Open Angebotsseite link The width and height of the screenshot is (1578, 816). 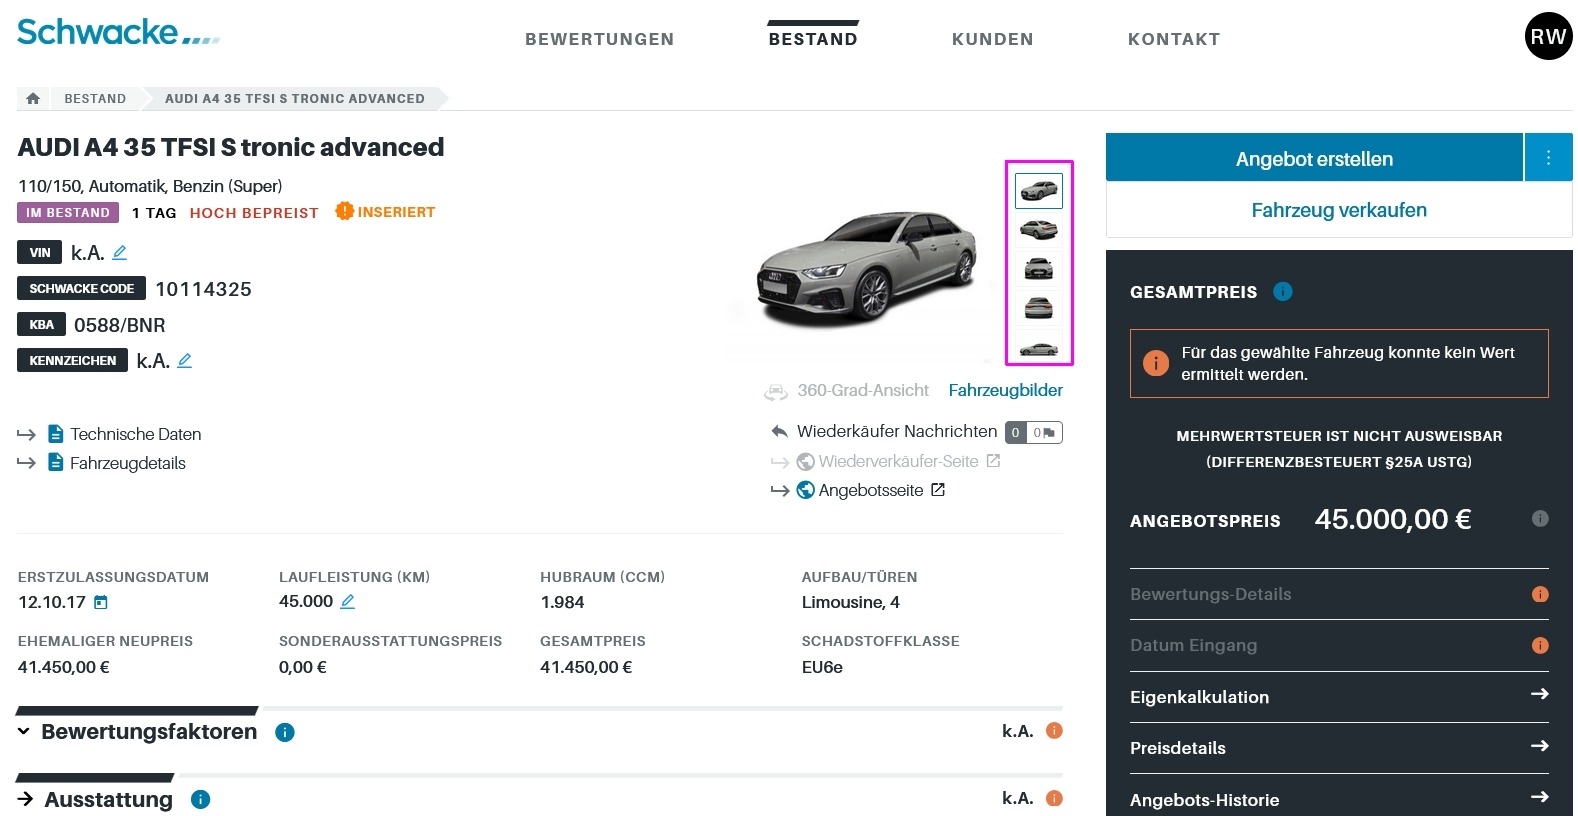[x=871, y=490]
